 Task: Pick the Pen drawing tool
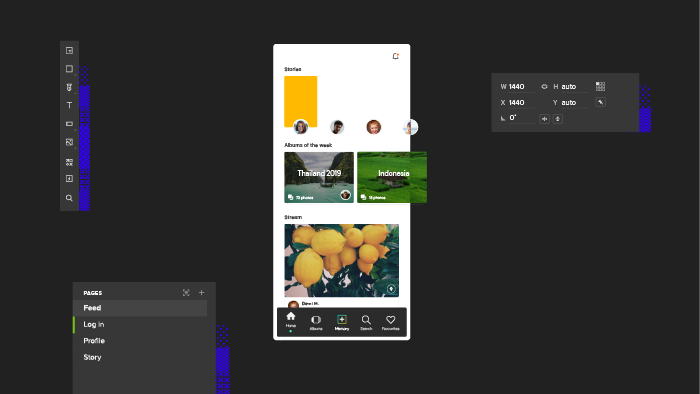pos(69,87)
